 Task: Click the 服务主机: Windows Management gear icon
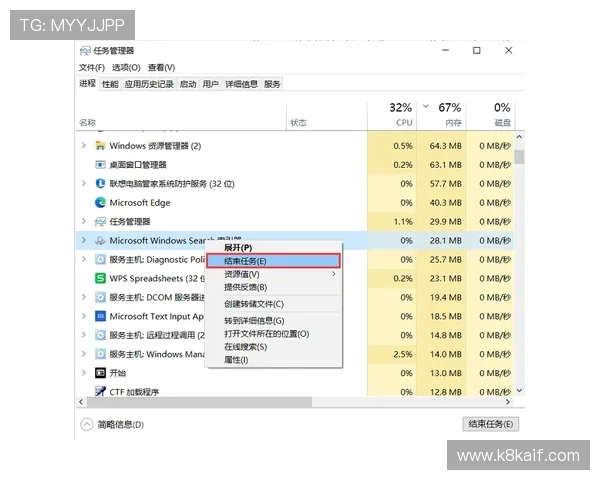tap(100, 354)
